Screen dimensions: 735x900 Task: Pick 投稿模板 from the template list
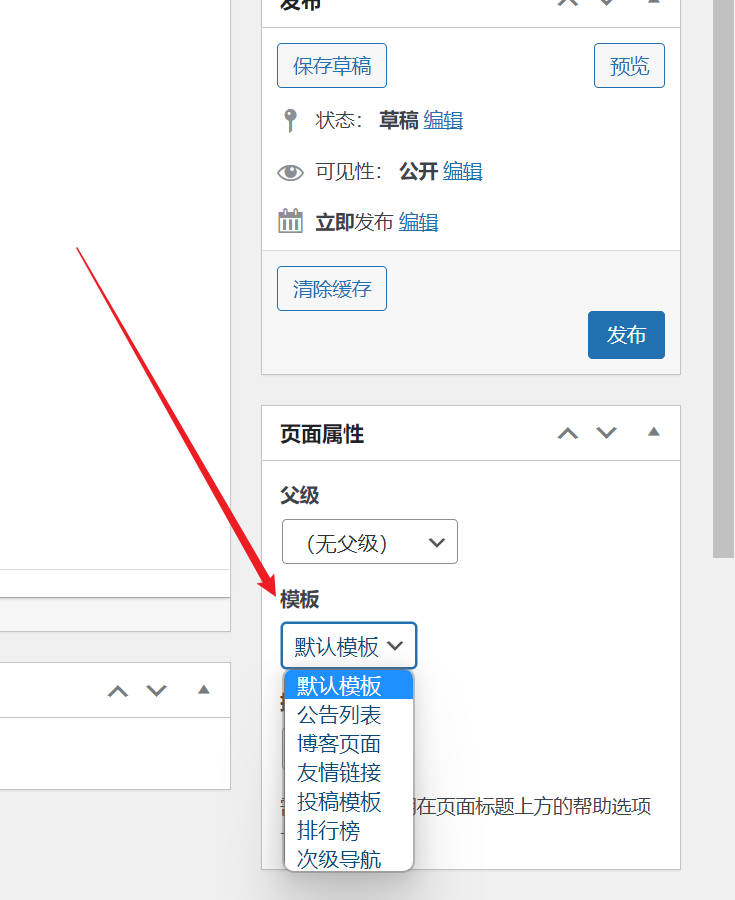(x=339, y=801)
